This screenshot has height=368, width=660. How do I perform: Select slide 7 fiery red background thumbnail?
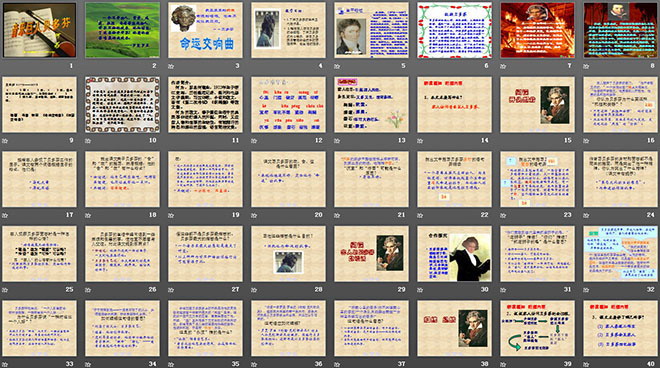(538, 30)
